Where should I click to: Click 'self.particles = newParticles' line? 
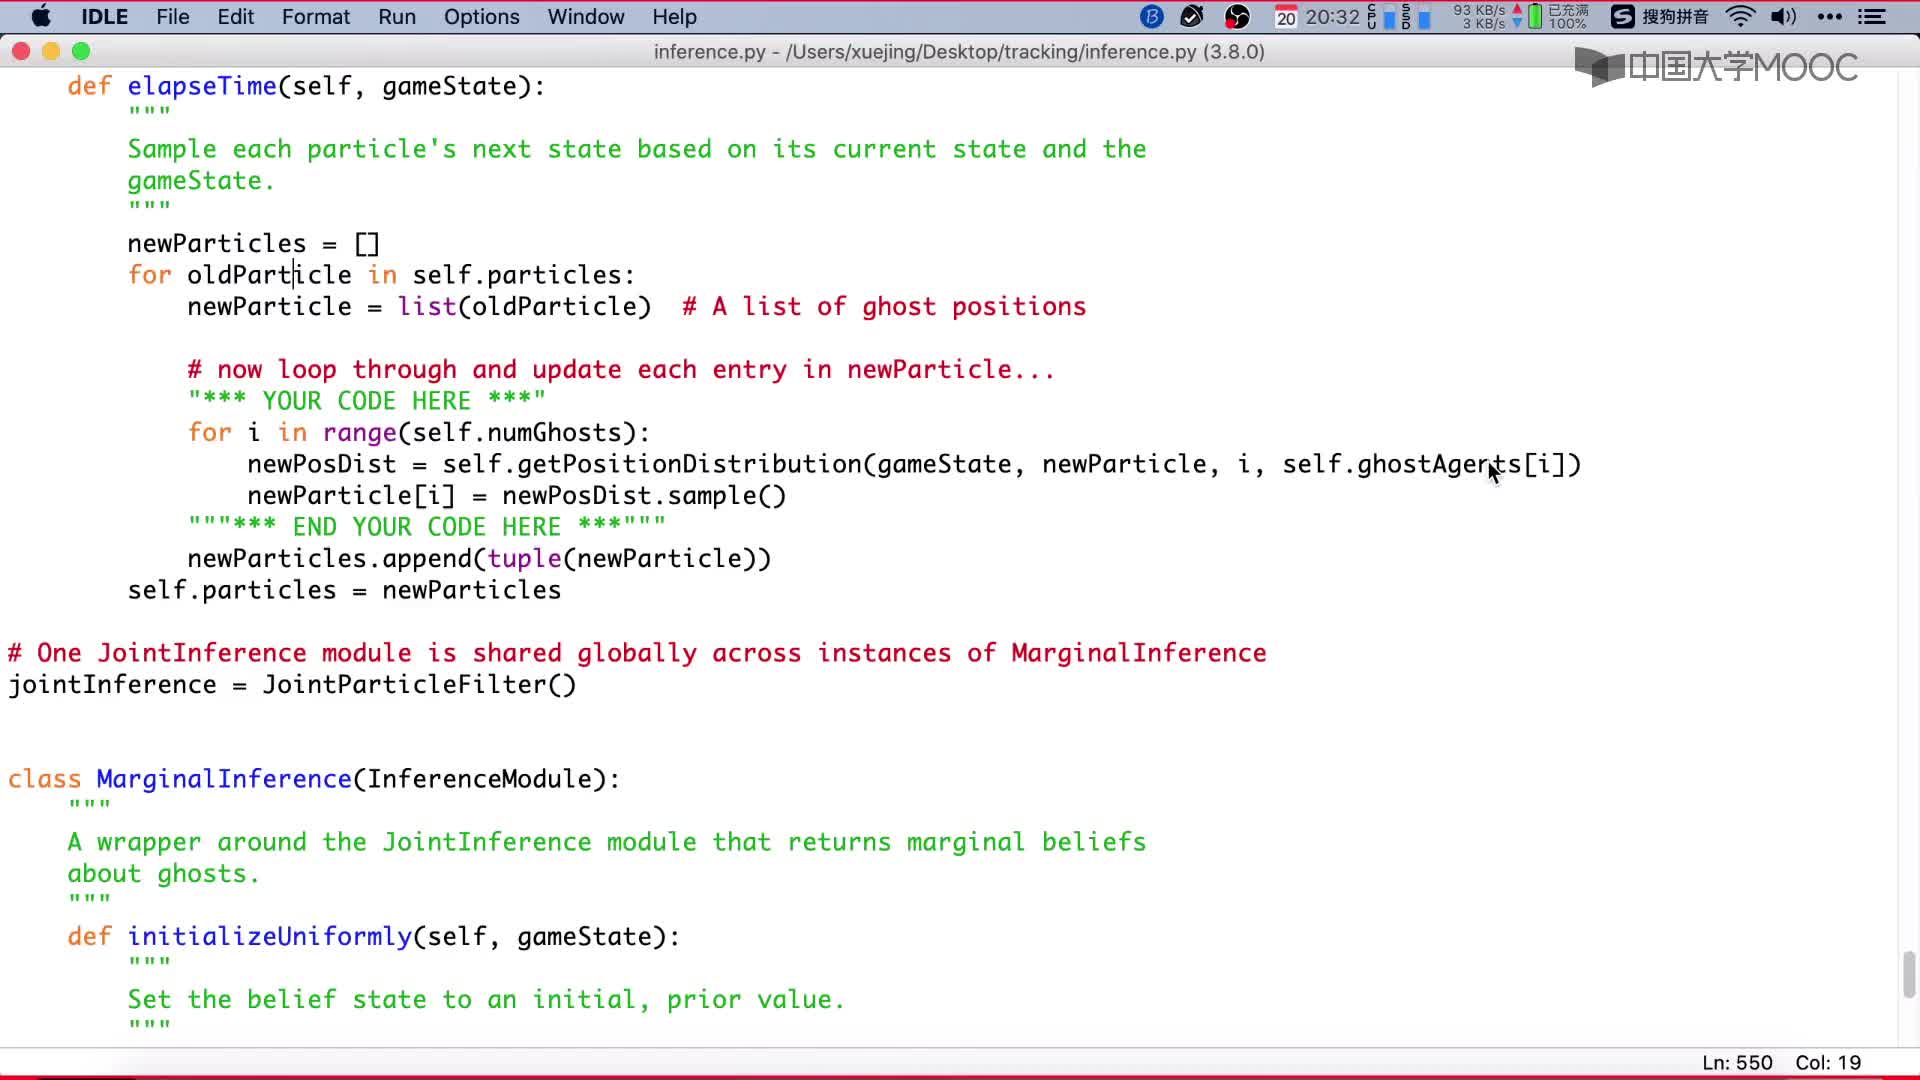[x=344, y=590]
